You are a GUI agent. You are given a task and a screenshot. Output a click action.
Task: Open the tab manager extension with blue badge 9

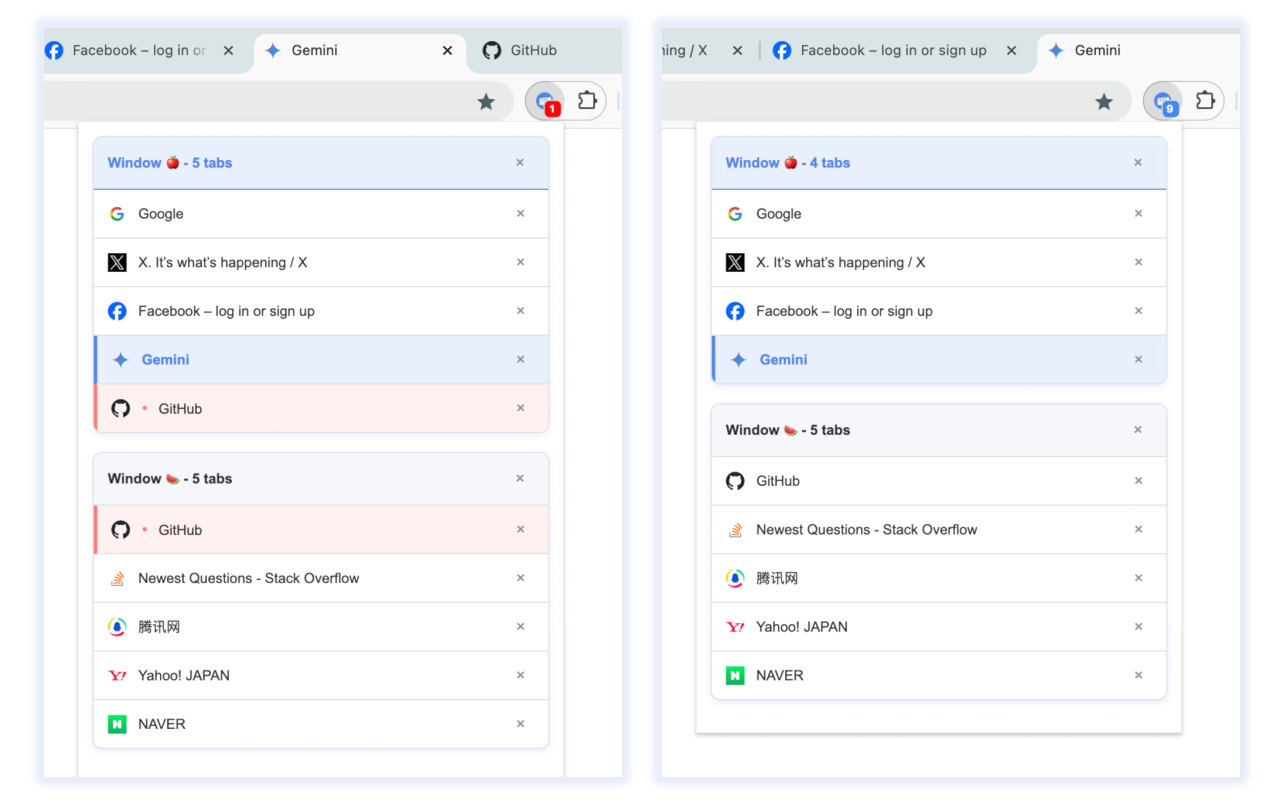click(x=1164, y=101)
